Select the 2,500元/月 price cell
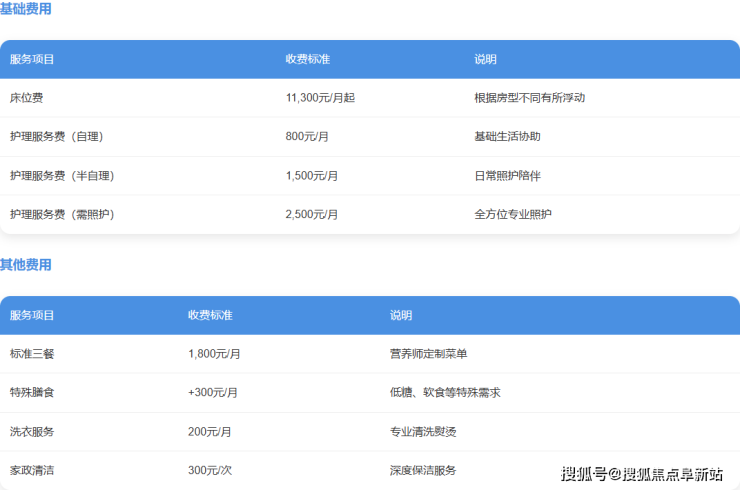Screen dimensions: 740x490 click(x=312, y=214)
